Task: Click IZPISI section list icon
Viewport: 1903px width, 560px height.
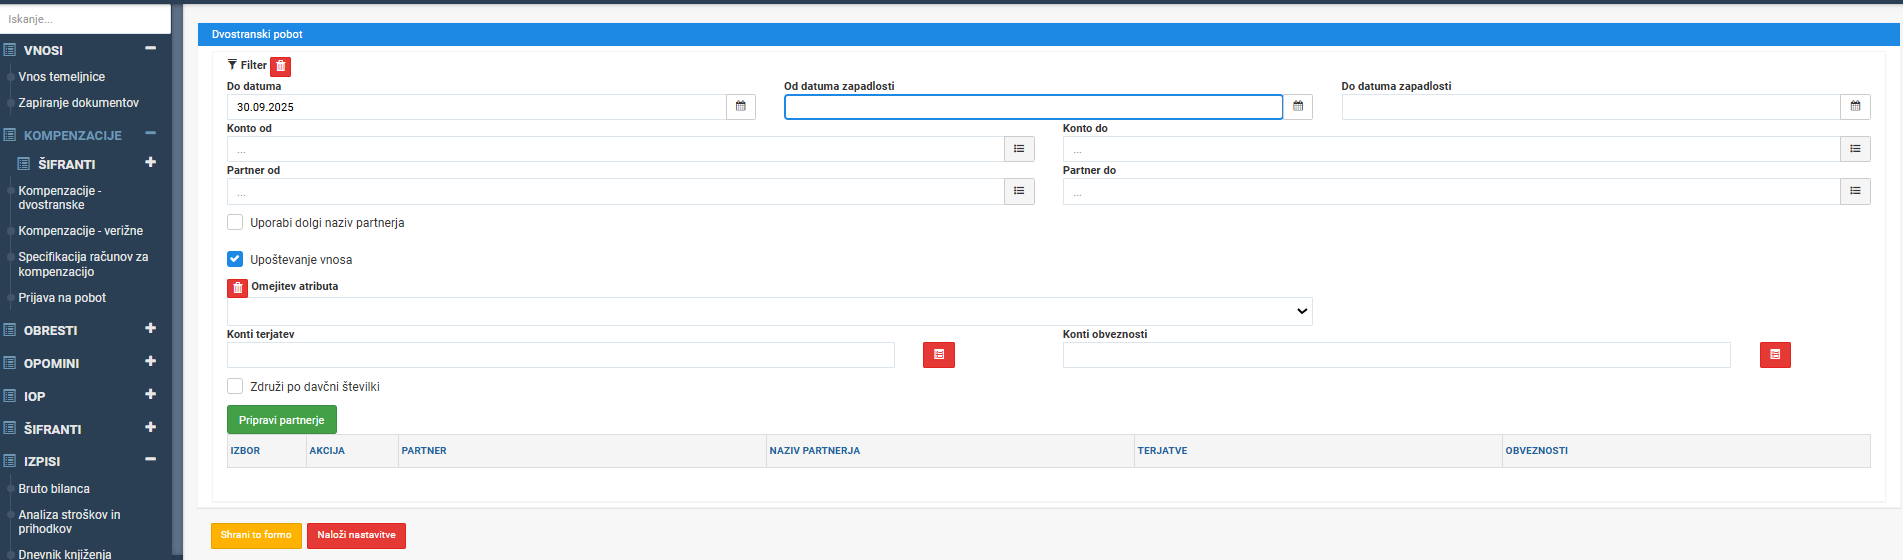Action: coord(9,461)
